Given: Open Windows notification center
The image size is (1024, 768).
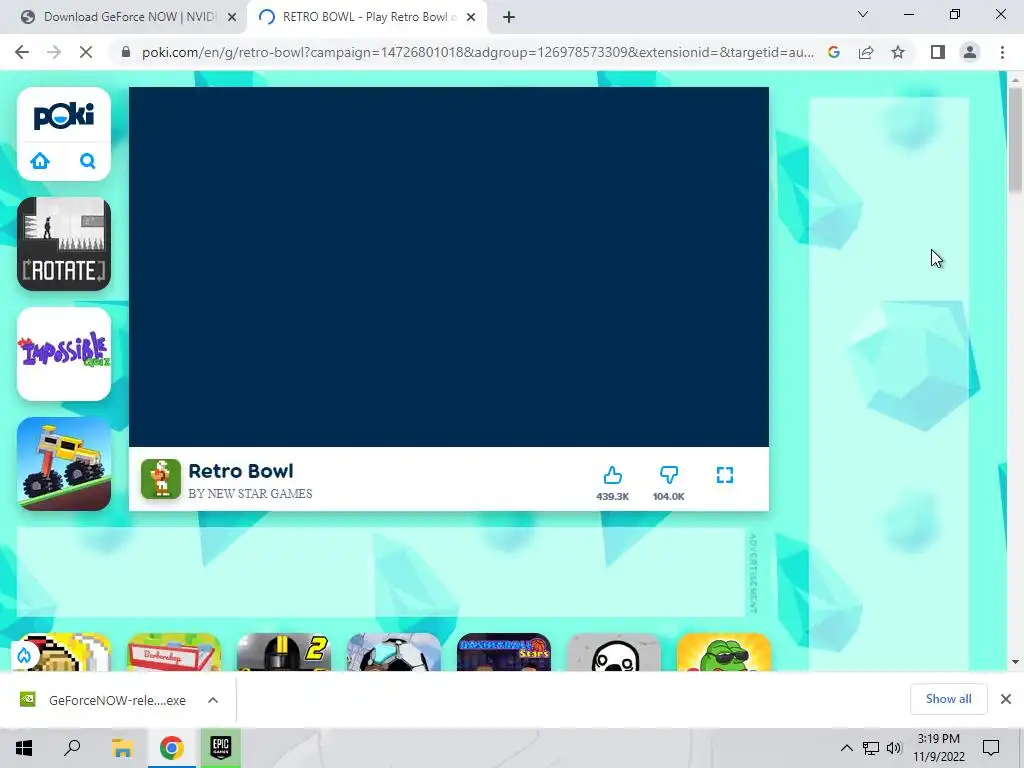Looking at the screenshot, I should (991, 748).
